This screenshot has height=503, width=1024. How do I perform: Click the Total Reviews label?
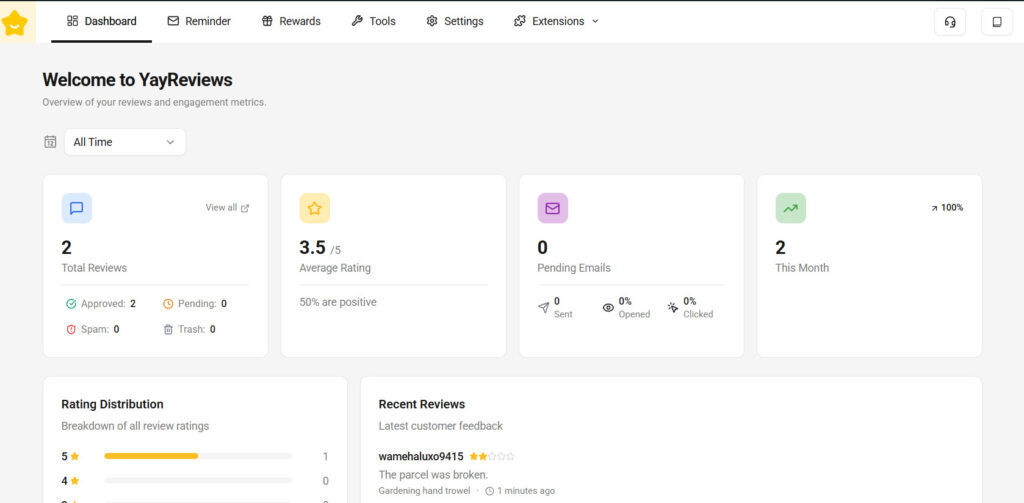click(94, 268)
